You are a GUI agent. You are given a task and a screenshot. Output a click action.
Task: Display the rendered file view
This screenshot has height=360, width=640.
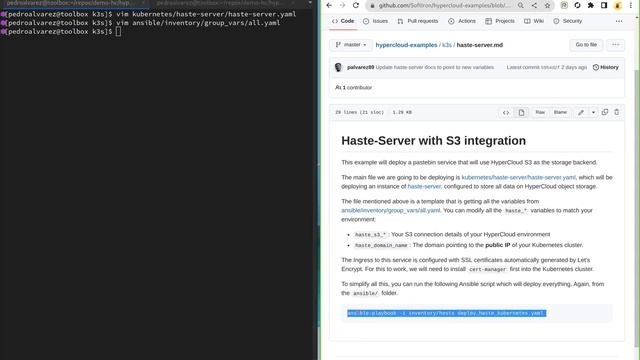pos(521,112)
